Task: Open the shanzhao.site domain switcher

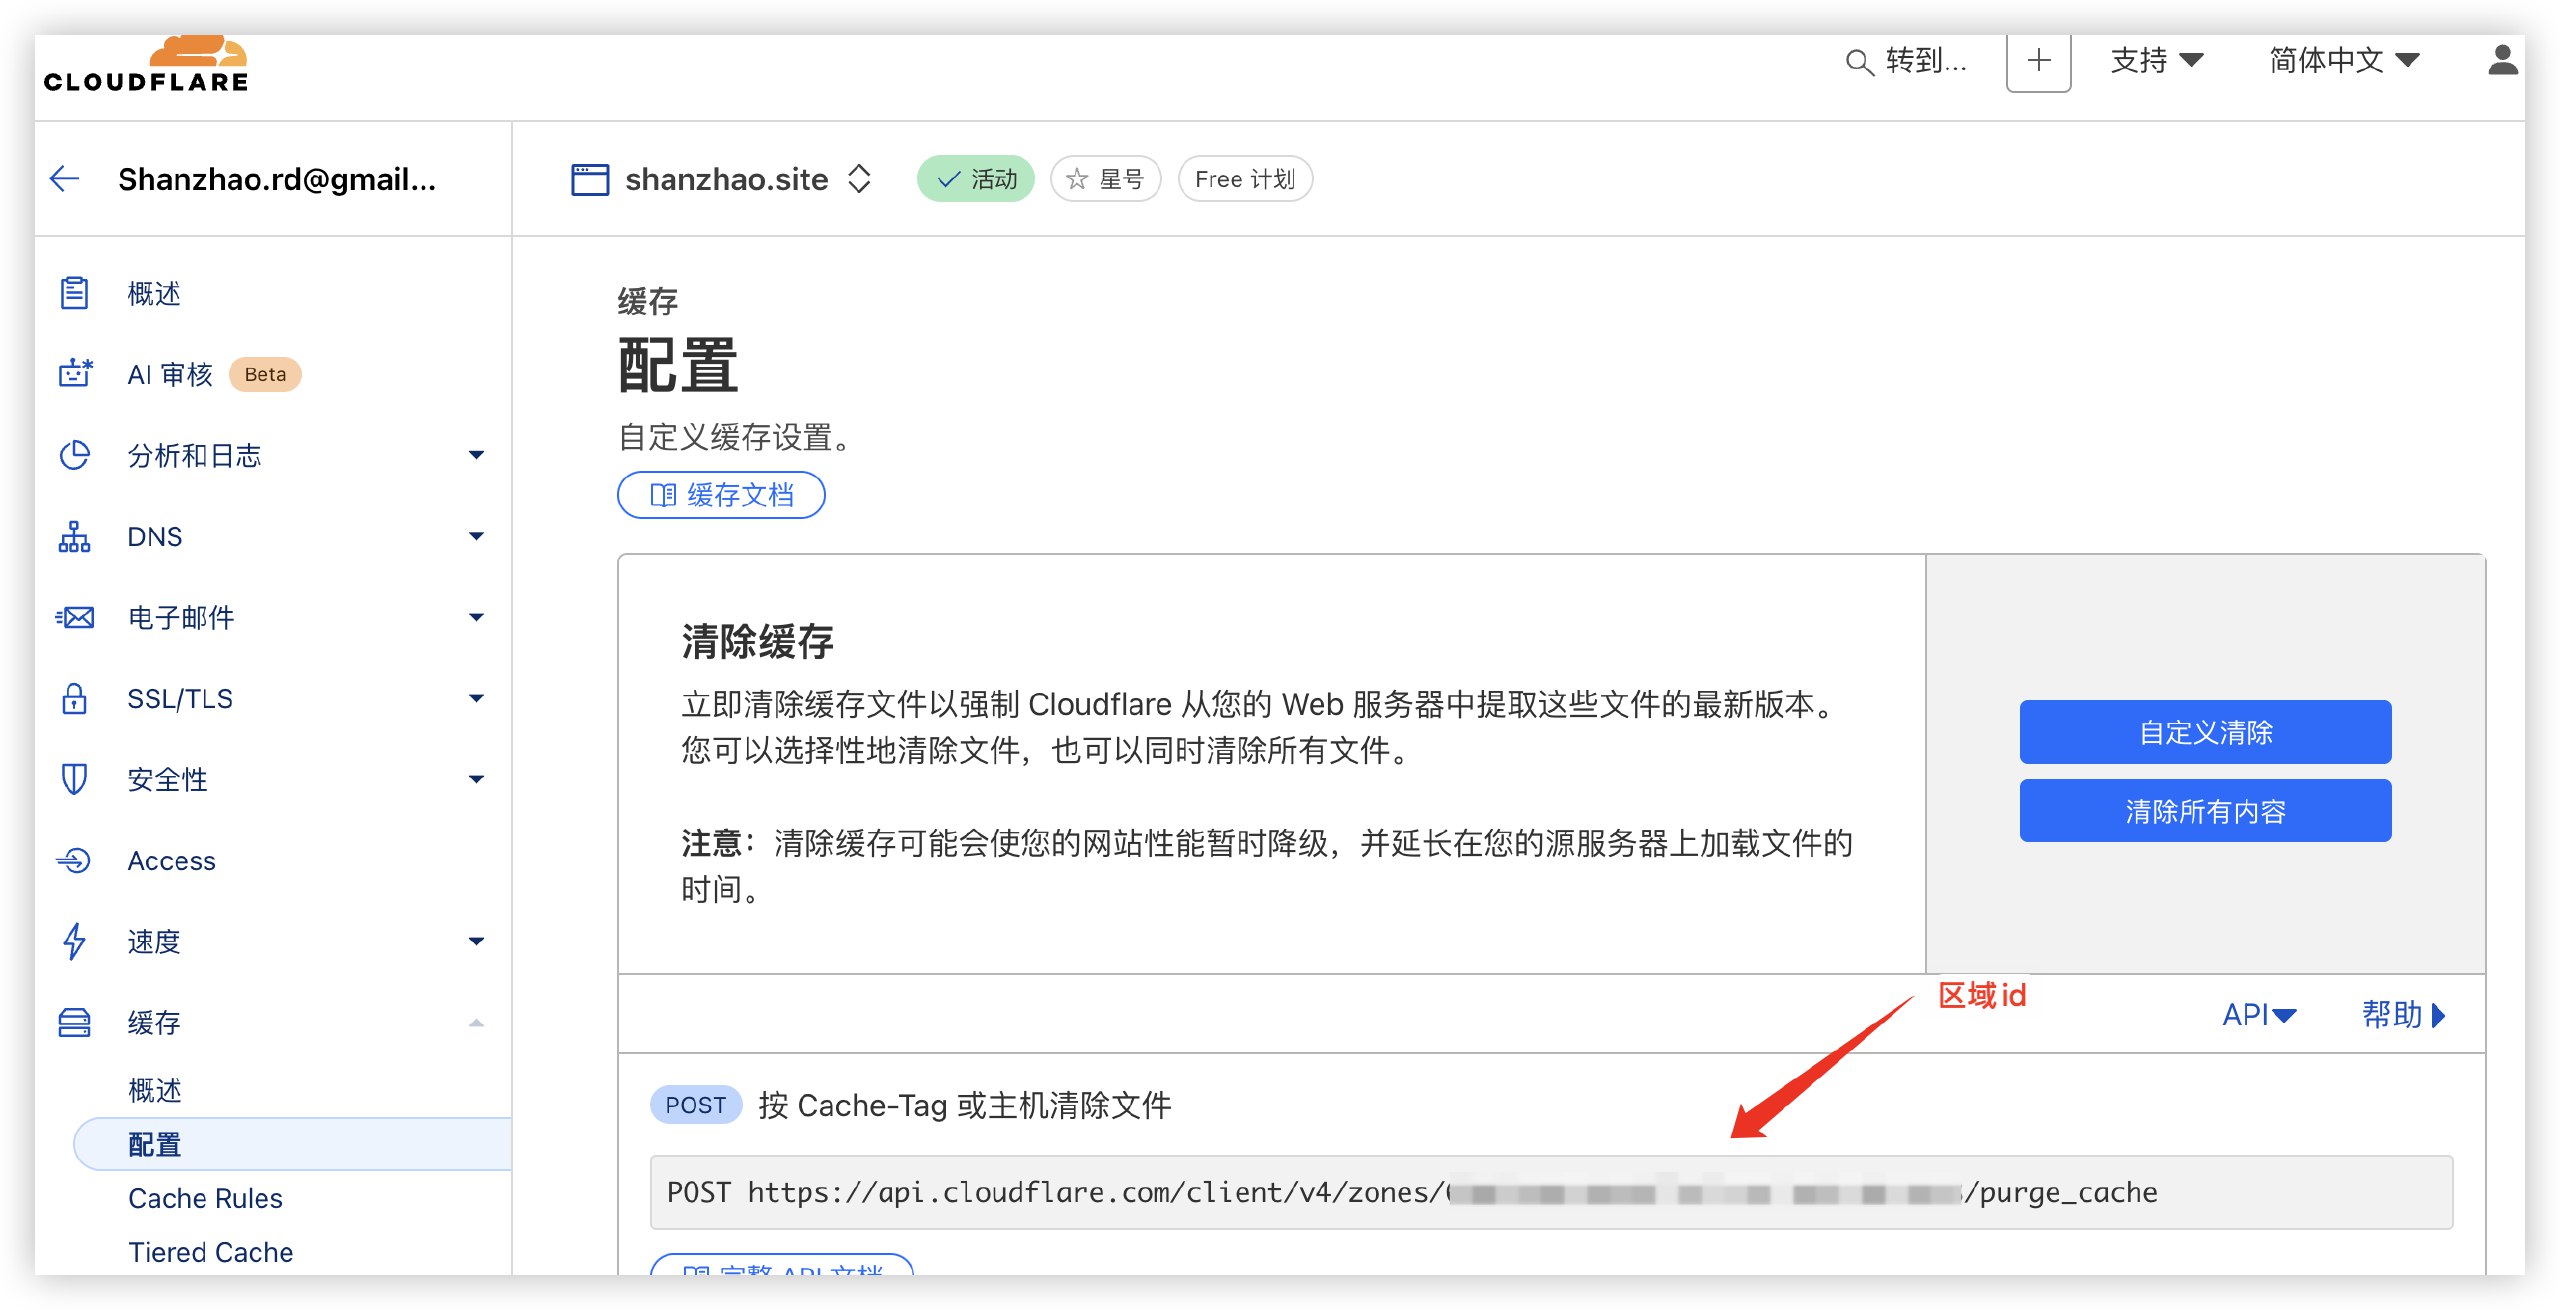Action: (859, 179)
